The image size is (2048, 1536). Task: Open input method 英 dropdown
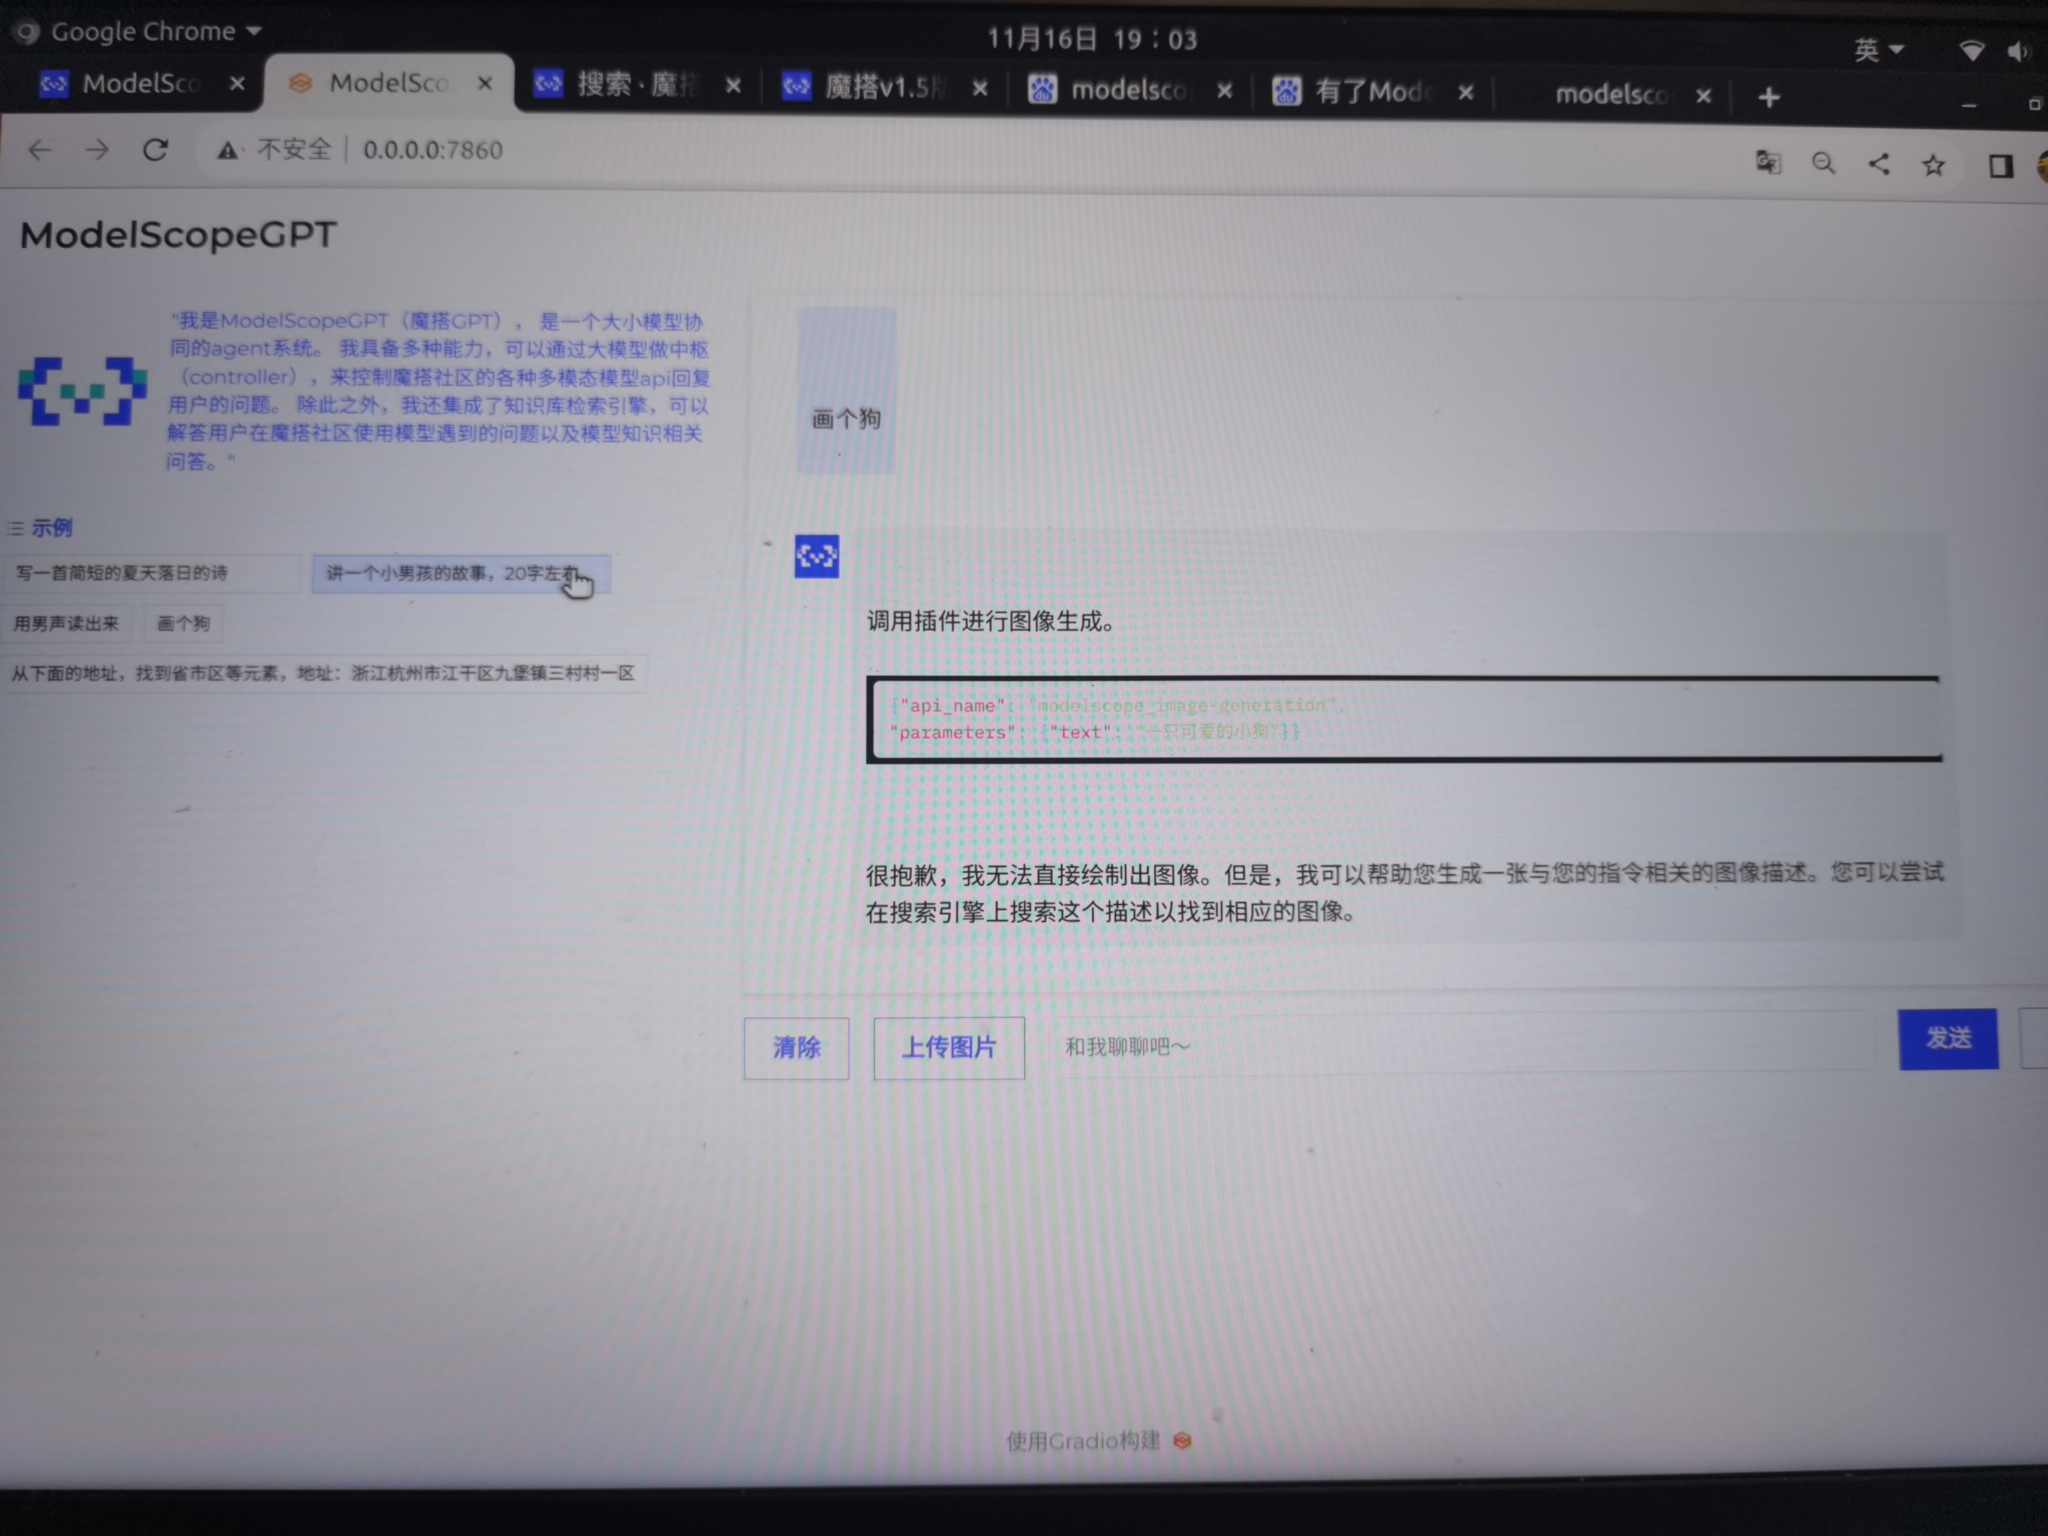[1878, 49]
